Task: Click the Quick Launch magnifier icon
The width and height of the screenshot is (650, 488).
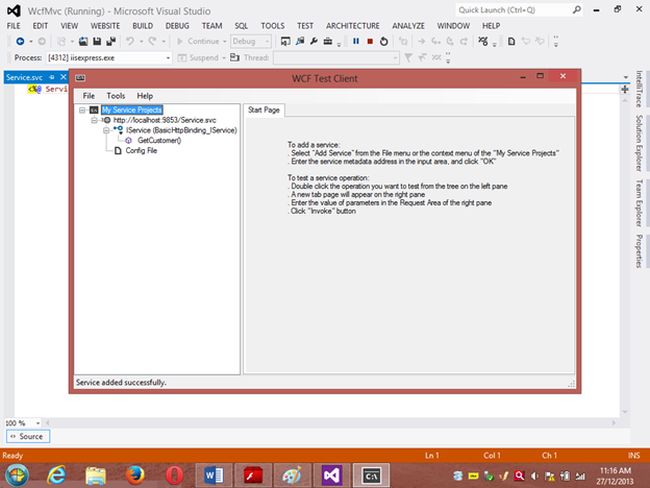Action: 577,10
